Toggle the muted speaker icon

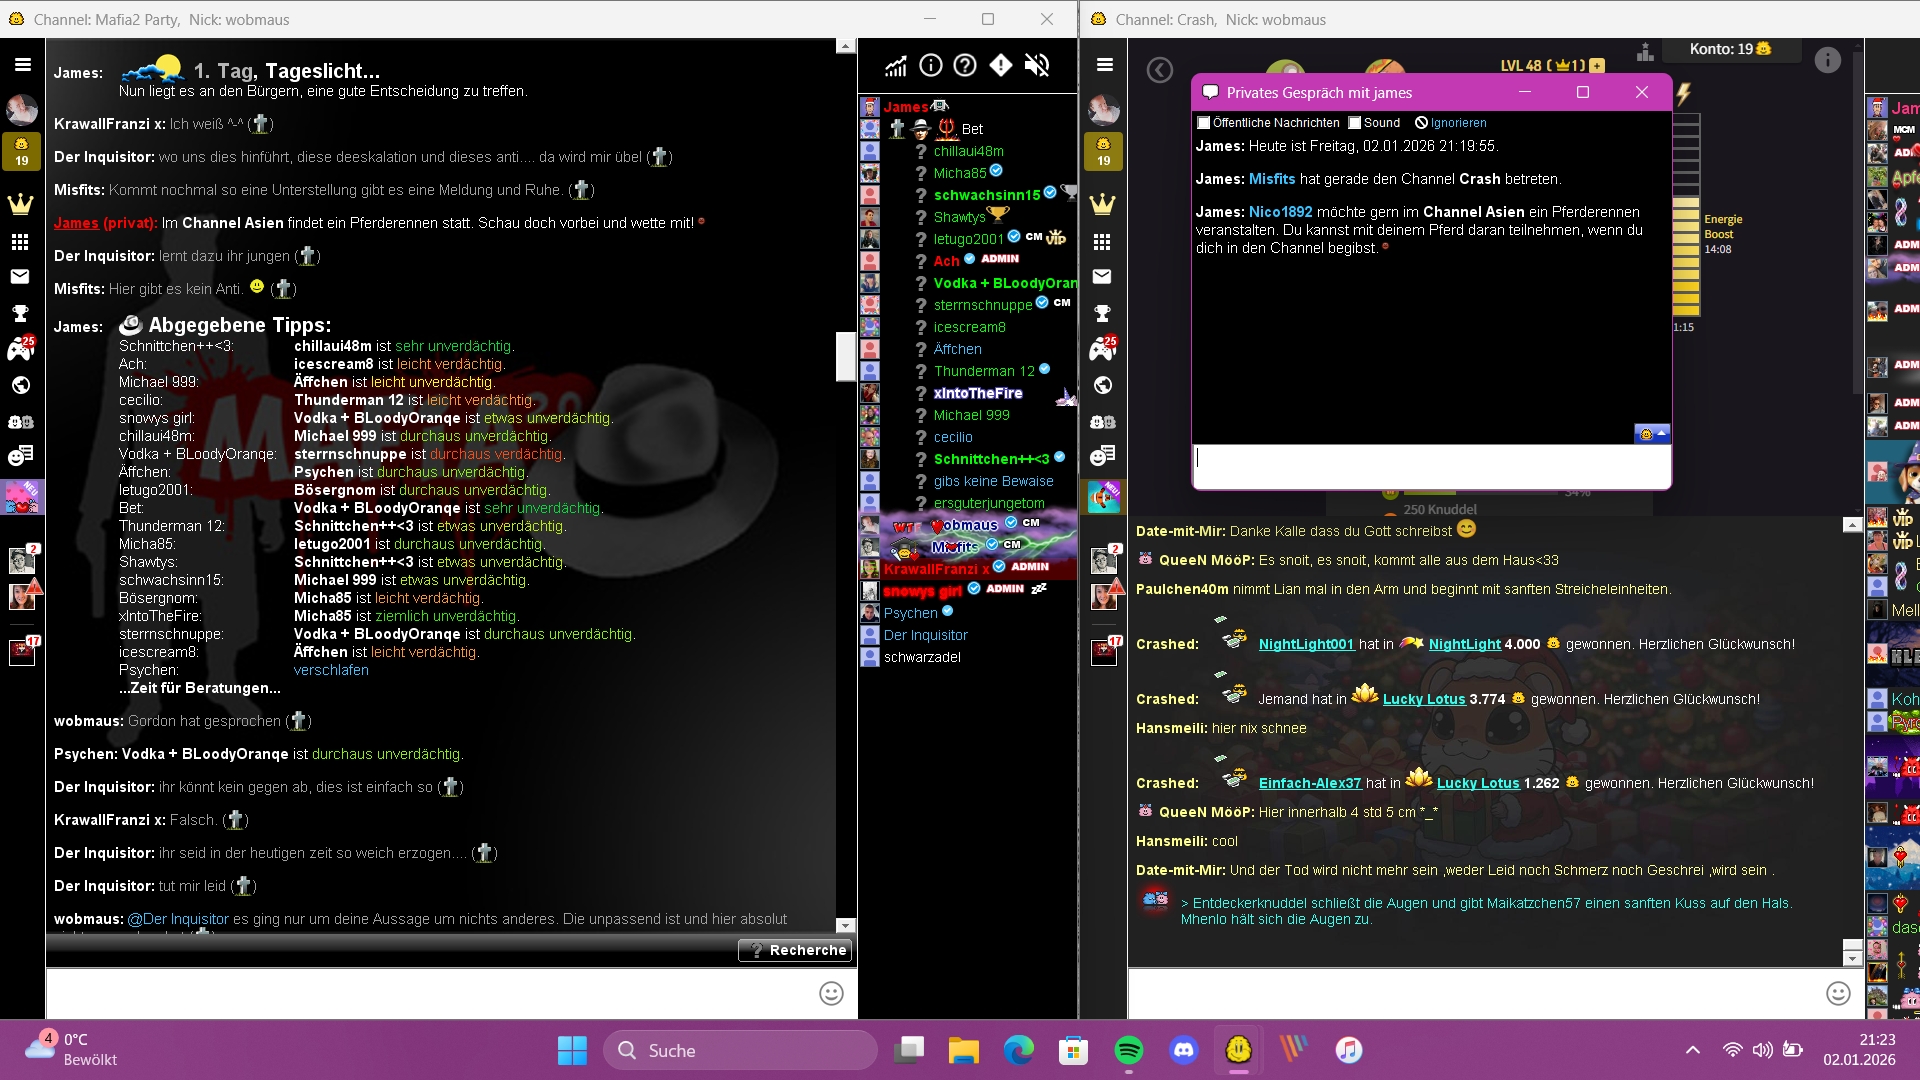click(x=1037, y=66)
